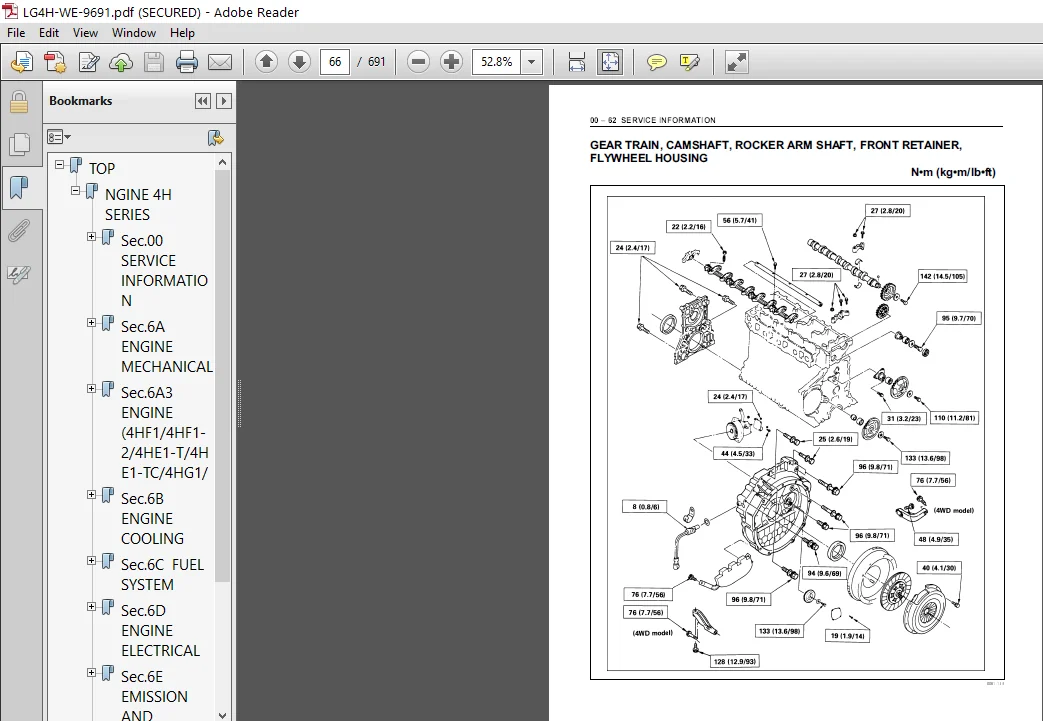Print the document using the printer icon

point(187,62)
